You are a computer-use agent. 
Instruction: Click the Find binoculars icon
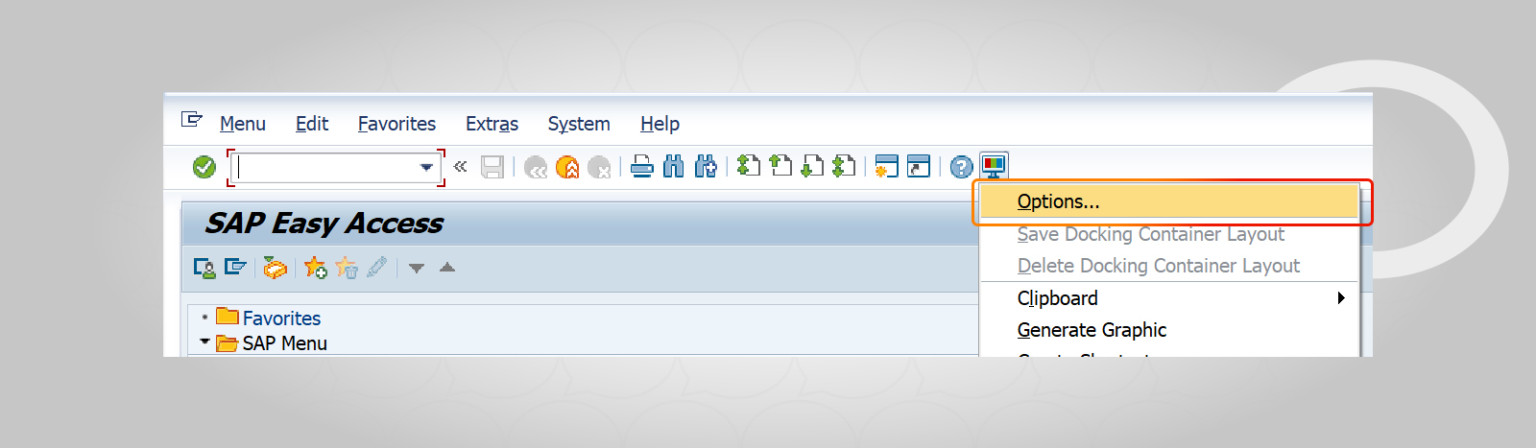point(674,167)
